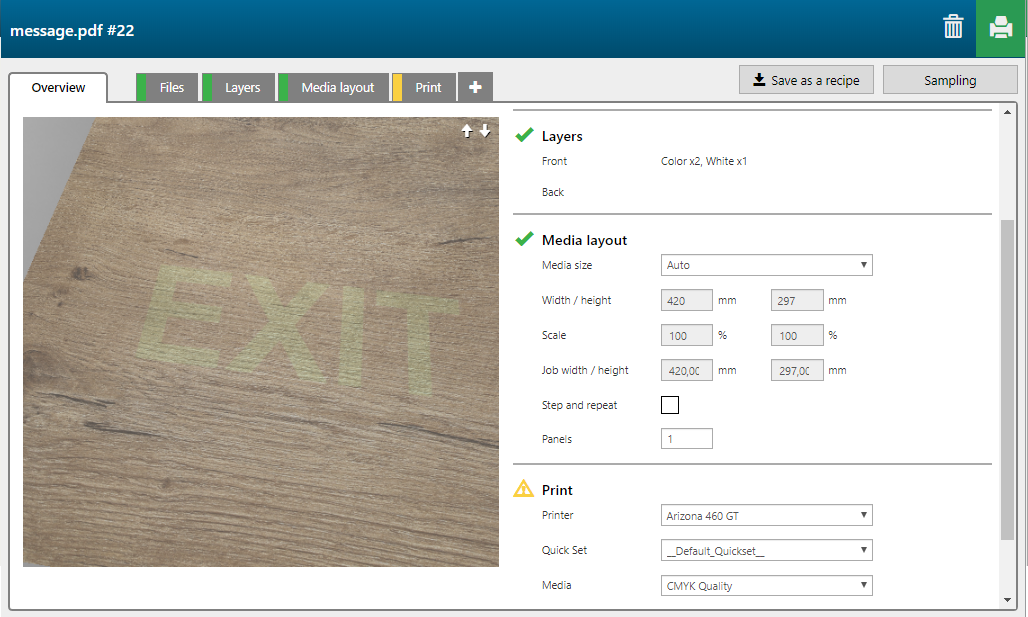Enable the Step and repeat checkbox
Viewport: 1028px width, 617px height.
(x=670, y=405)
